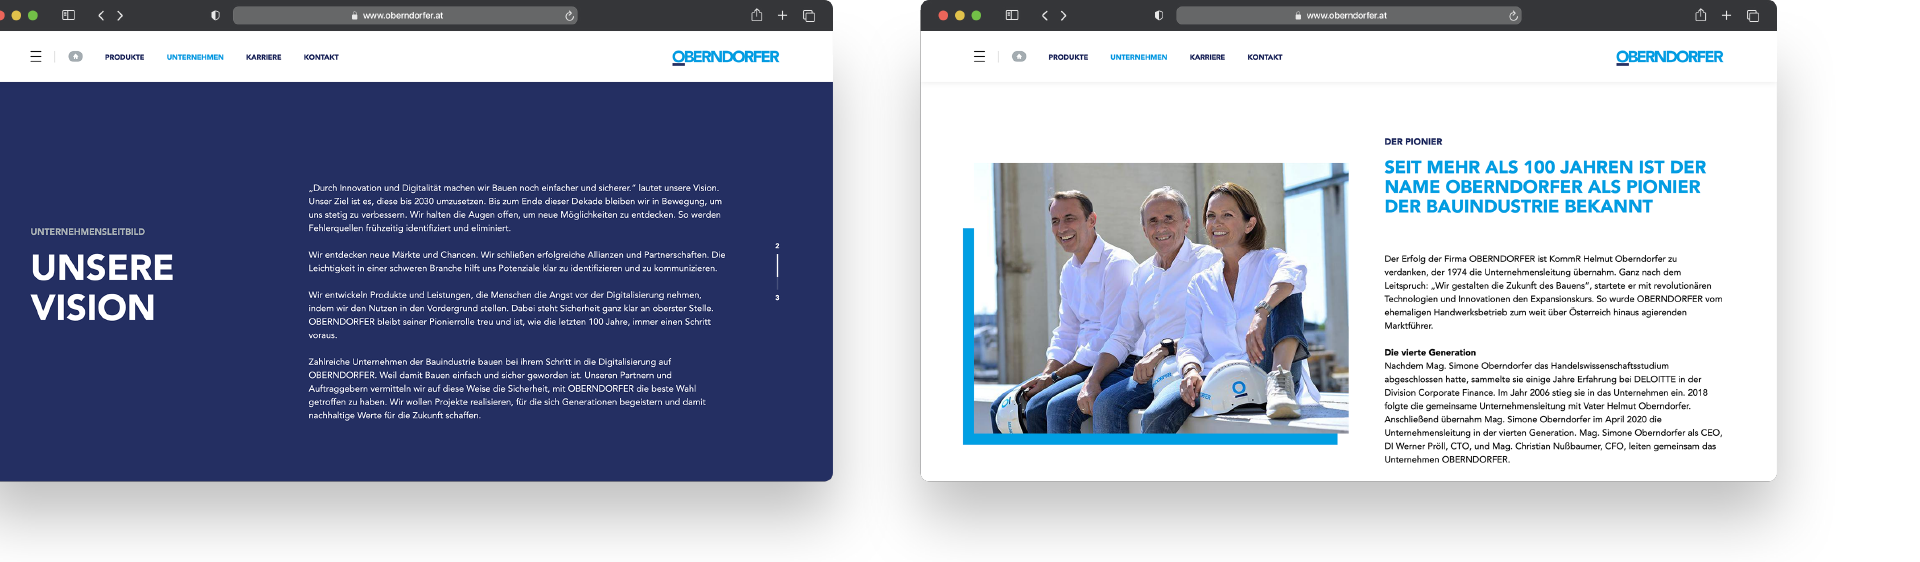Go forward in left Safari window
Viewport: 1920px width, 562px height.
coord(120,15)
